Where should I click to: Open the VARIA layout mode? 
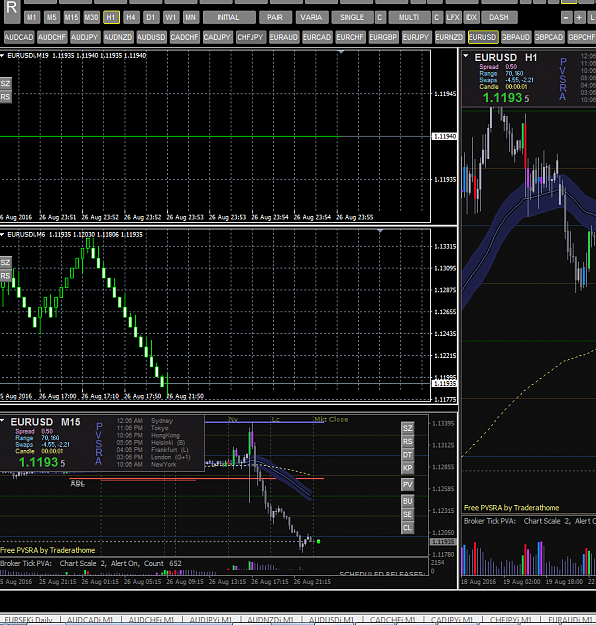[x=311, y=18]
